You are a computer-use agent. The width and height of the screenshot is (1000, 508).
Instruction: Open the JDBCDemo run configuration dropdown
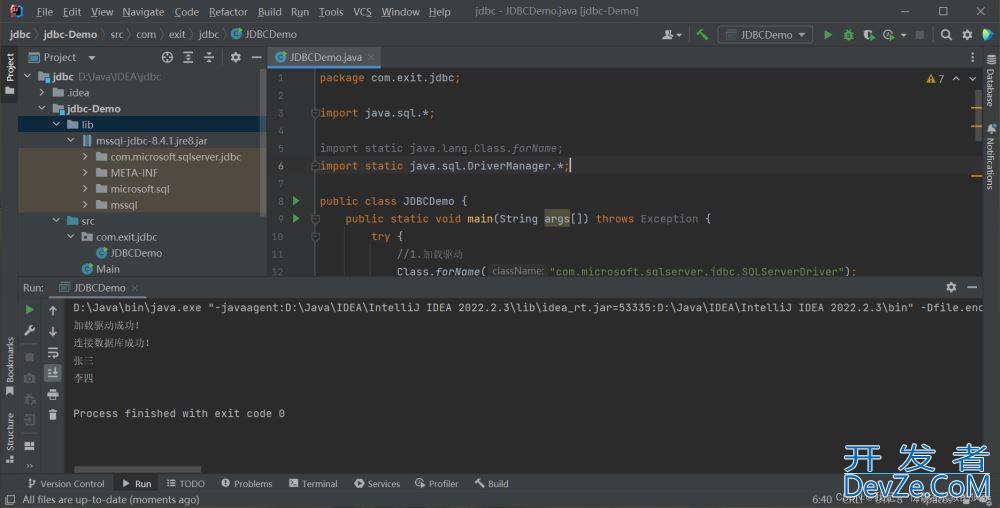click(x=765, y=35)
